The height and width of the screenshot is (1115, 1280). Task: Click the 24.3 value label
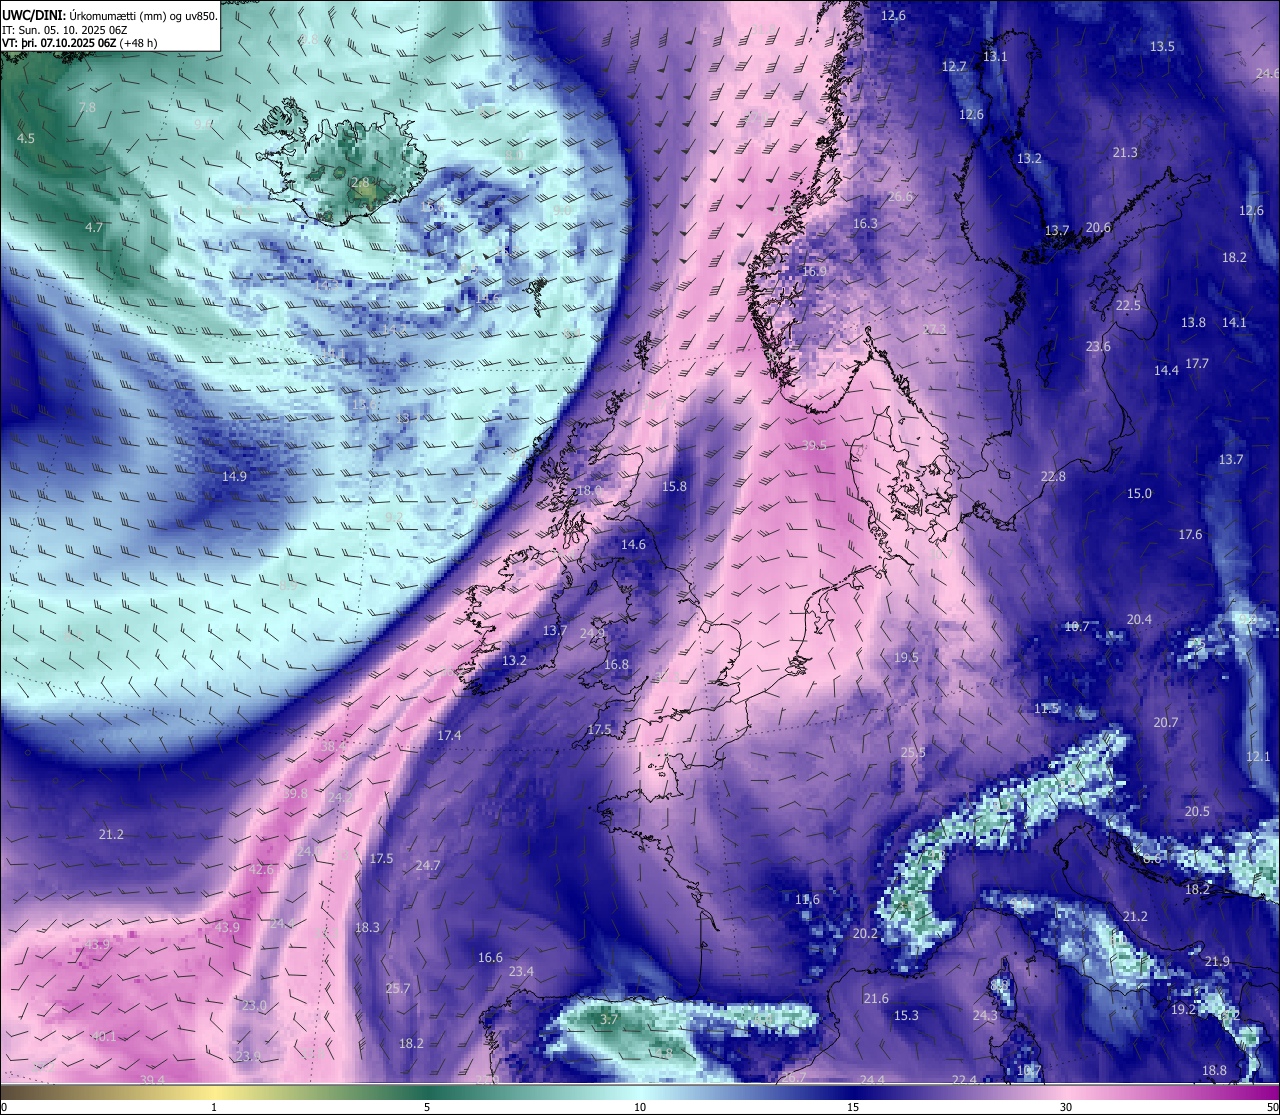985,1015
